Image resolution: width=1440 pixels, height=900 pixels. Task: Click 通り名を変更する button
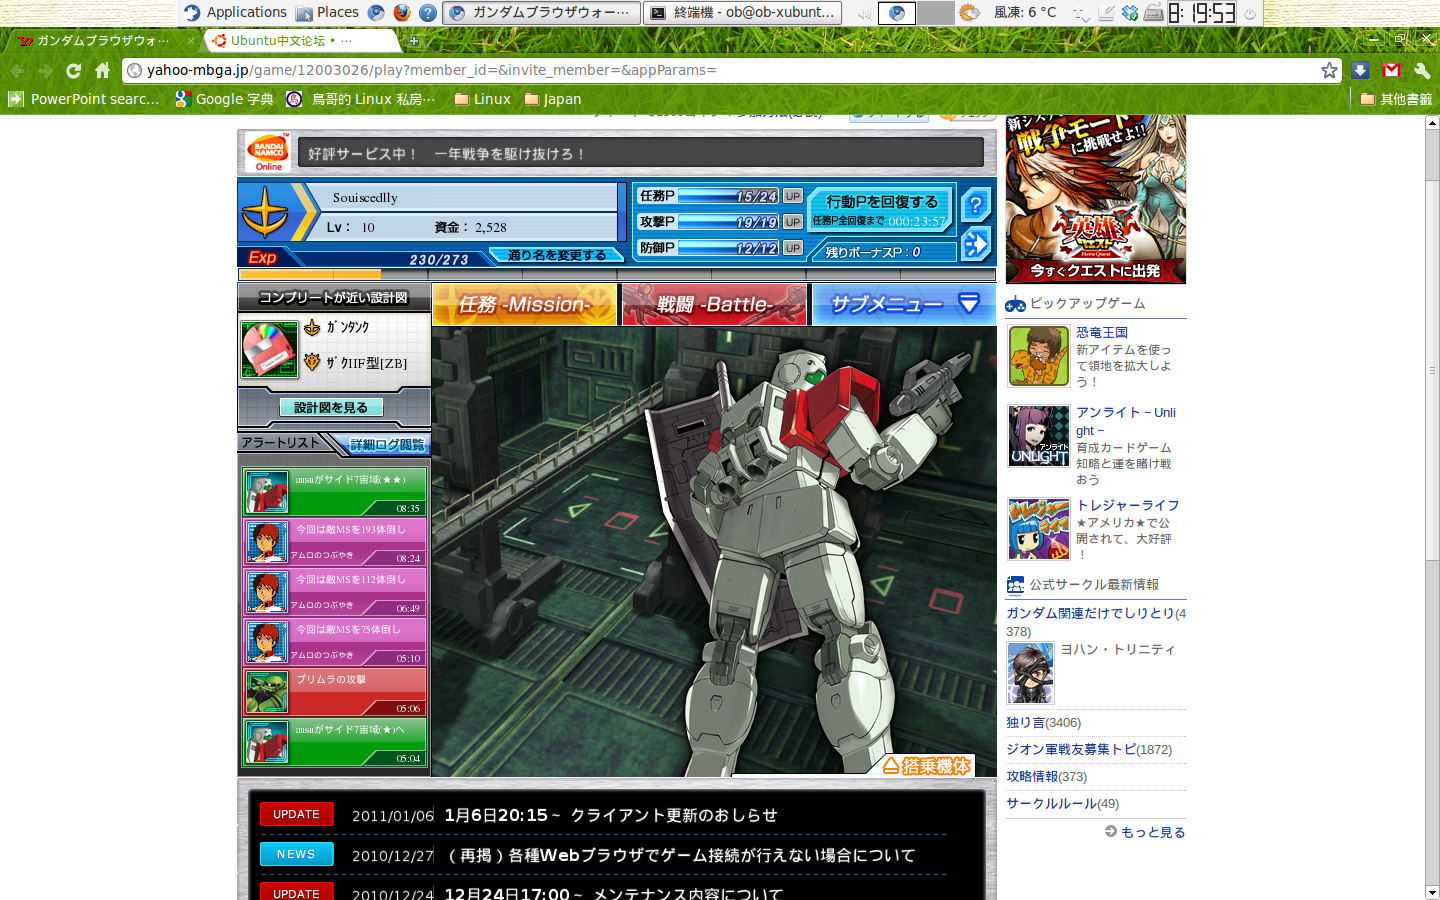(557, 256)
